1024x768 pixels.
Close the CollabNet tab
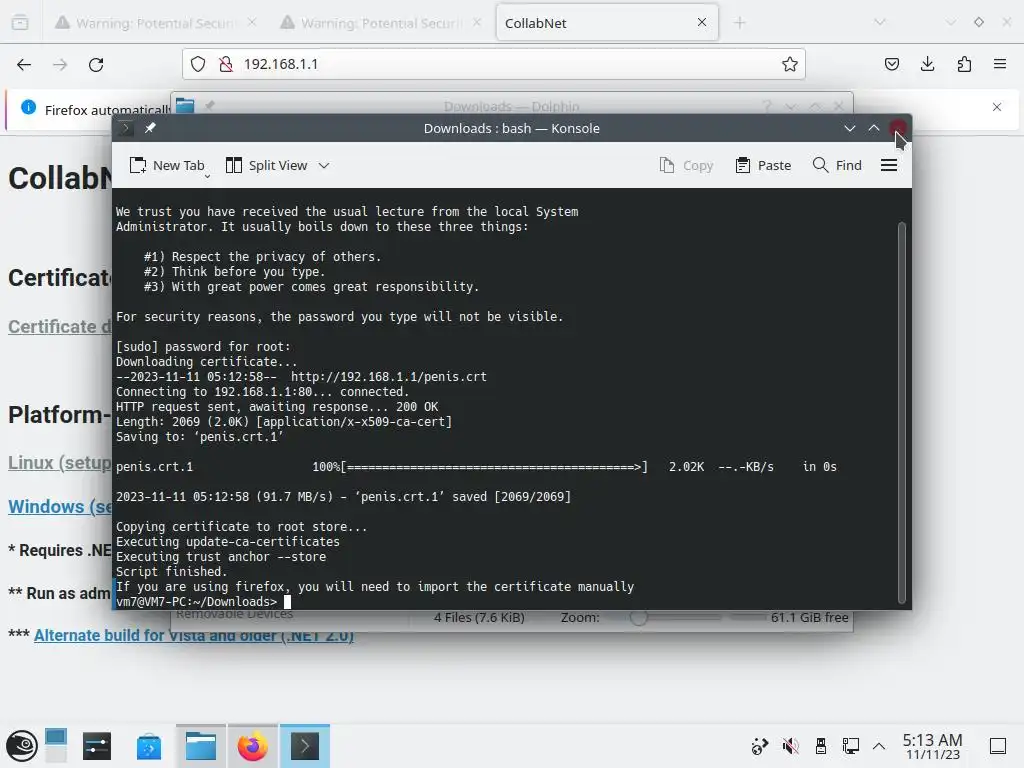coord(701,22)
